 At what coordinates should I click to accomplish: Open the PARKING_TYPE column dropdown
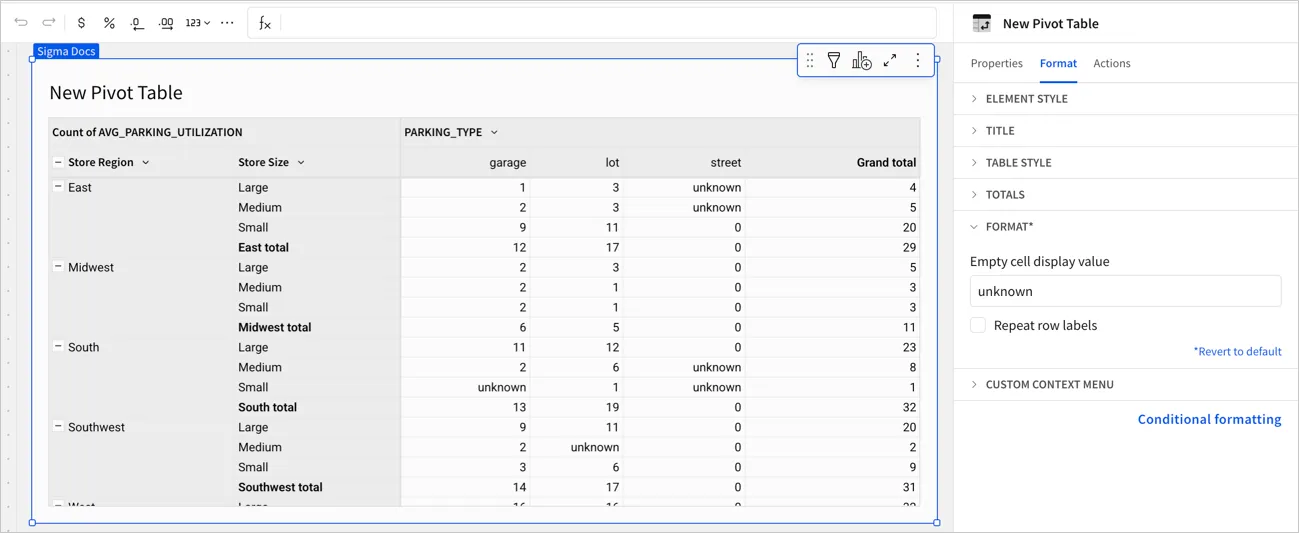[x=494, y=132]
